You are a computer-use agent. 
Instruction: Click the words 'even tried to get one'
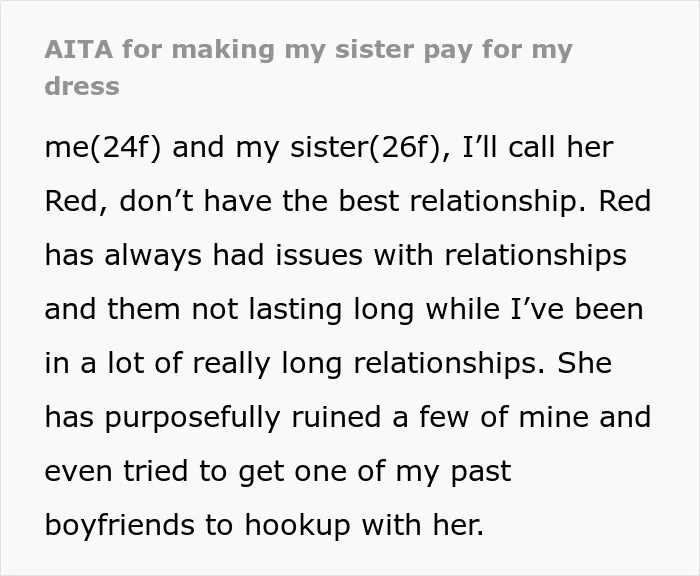(196, 472)
